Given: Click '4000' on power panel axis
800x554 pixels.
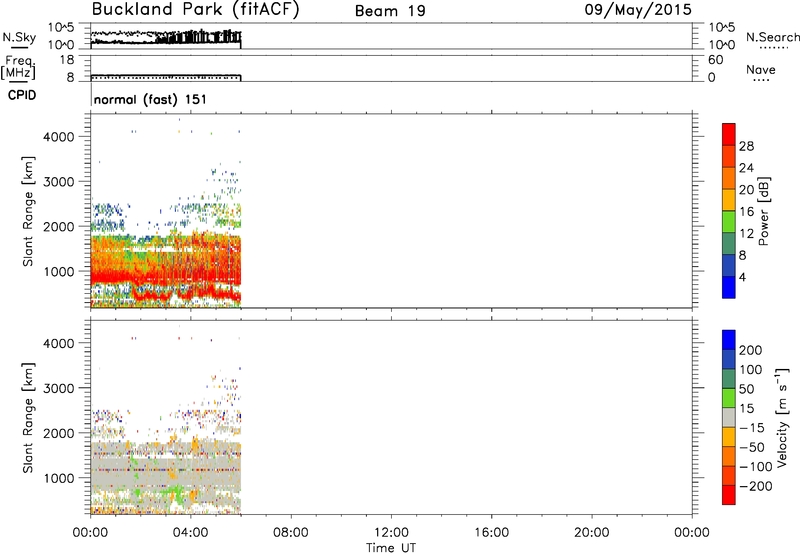Looking at the screenshot, I should pyautogui.click(x=59, y=137).
